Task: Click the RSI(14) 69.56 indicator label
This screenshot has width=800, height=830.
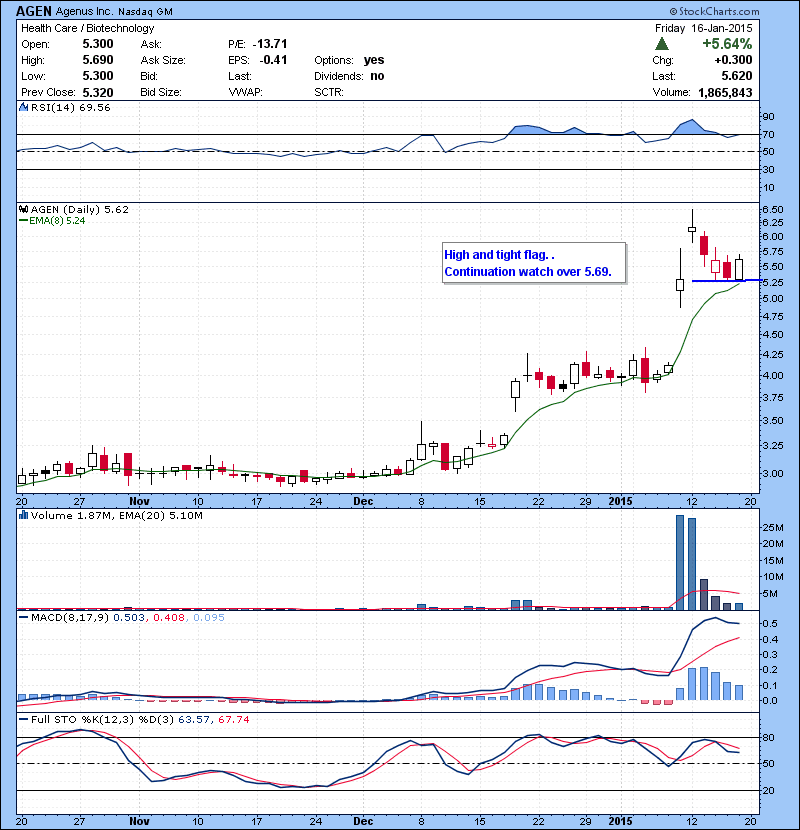Action: (70, 107)
